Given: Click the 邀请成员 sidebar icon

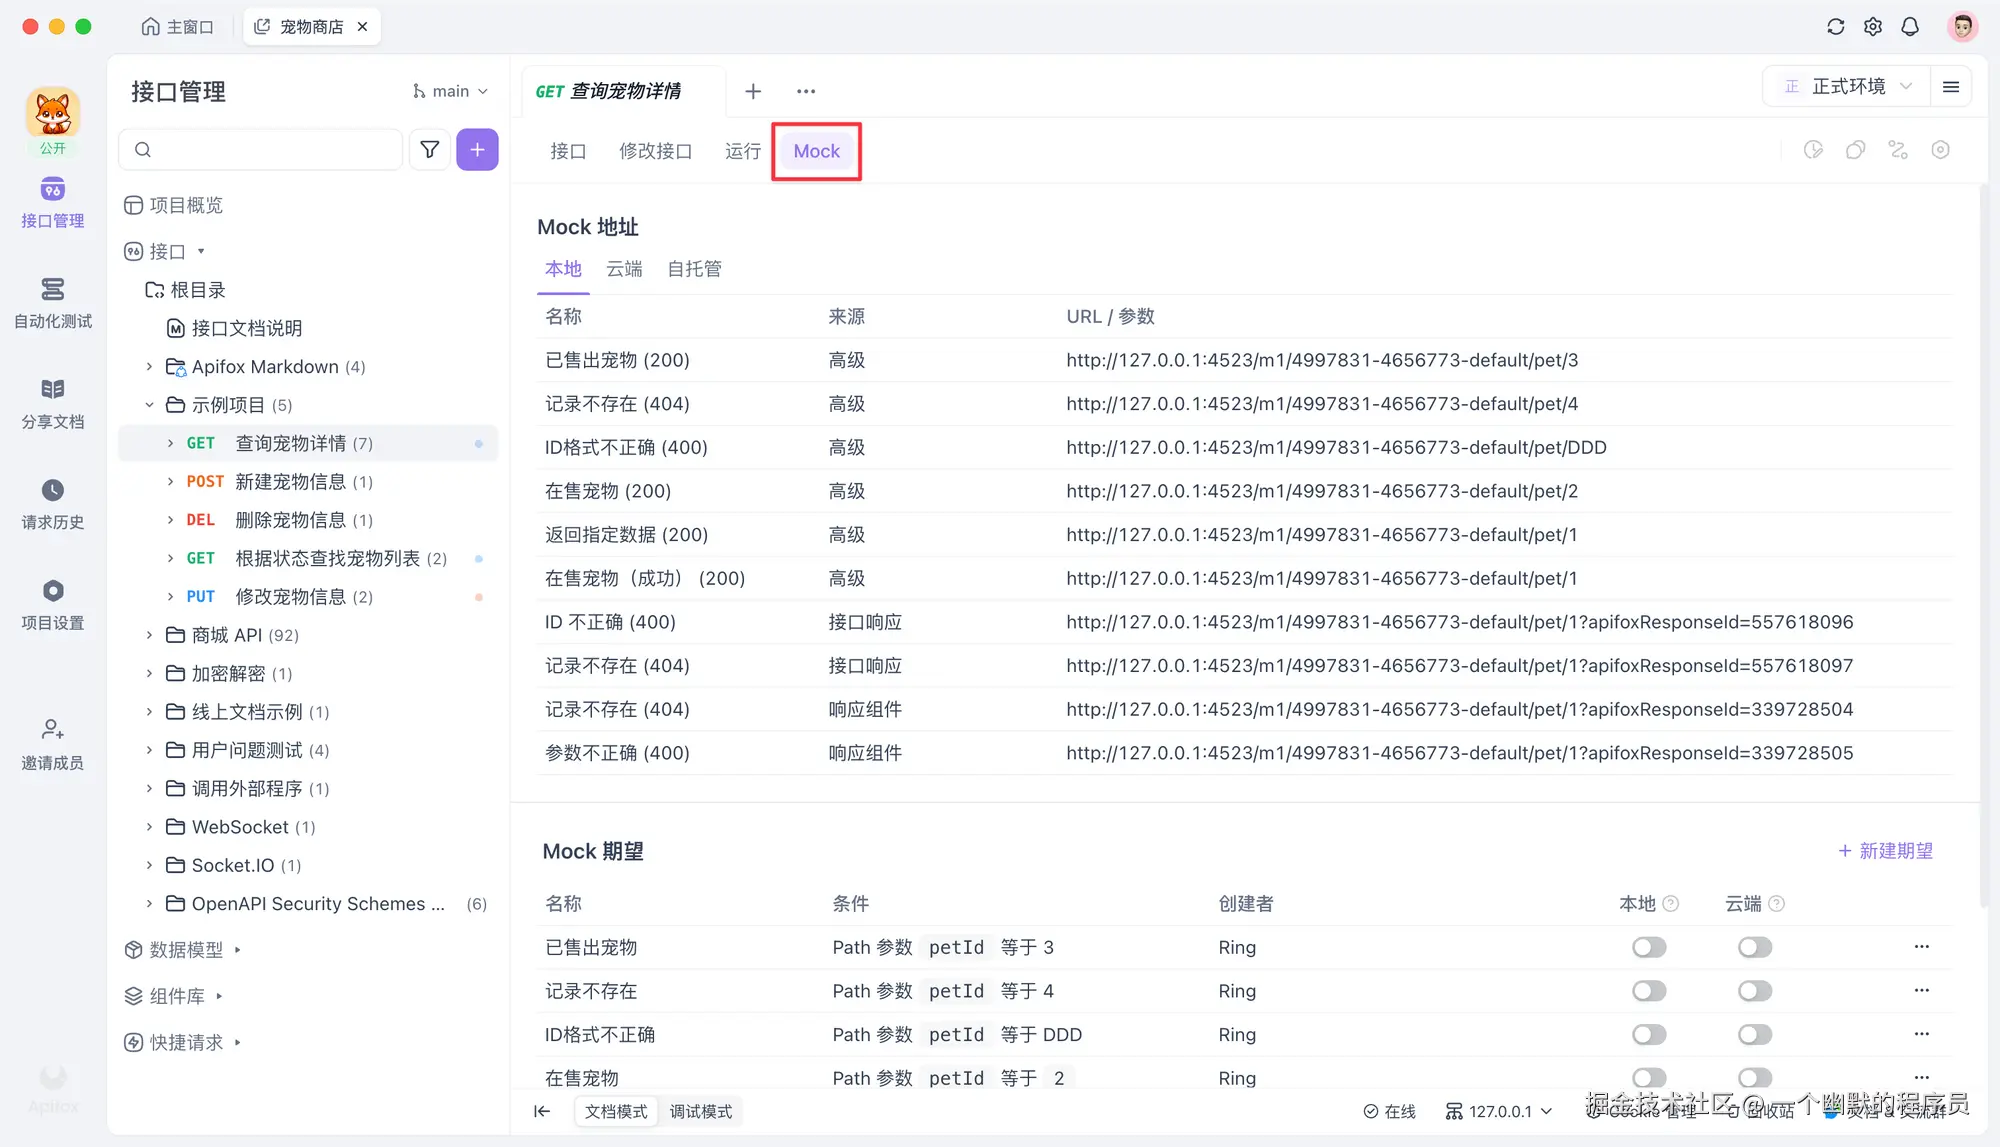Looking at the screenshot, I should click(x=52, y=740).
